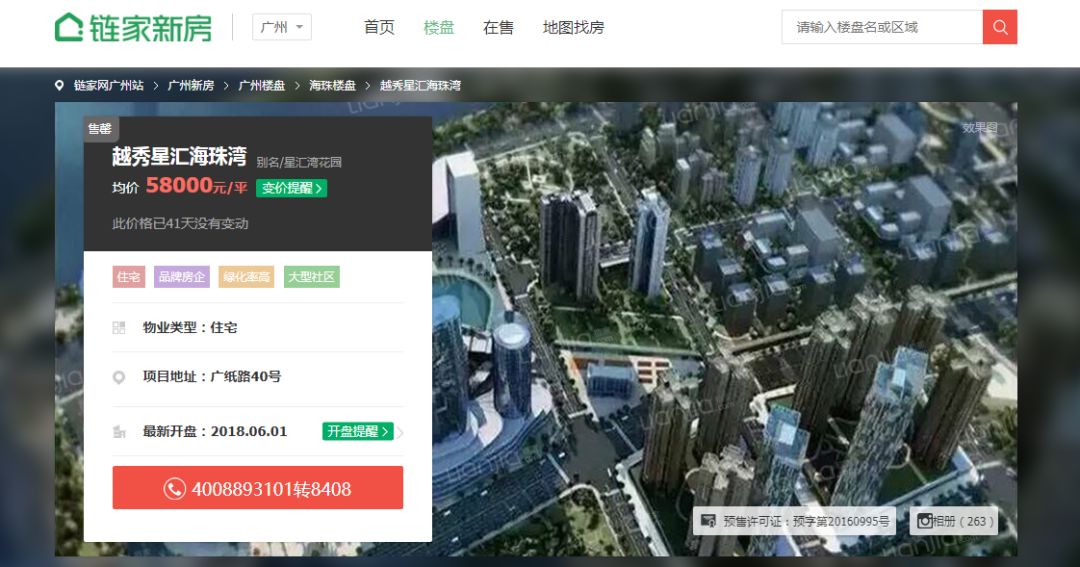This screenshot has height=567, width=1080.
Task: Click the red search magnifier button
Action: (1000, 28)
